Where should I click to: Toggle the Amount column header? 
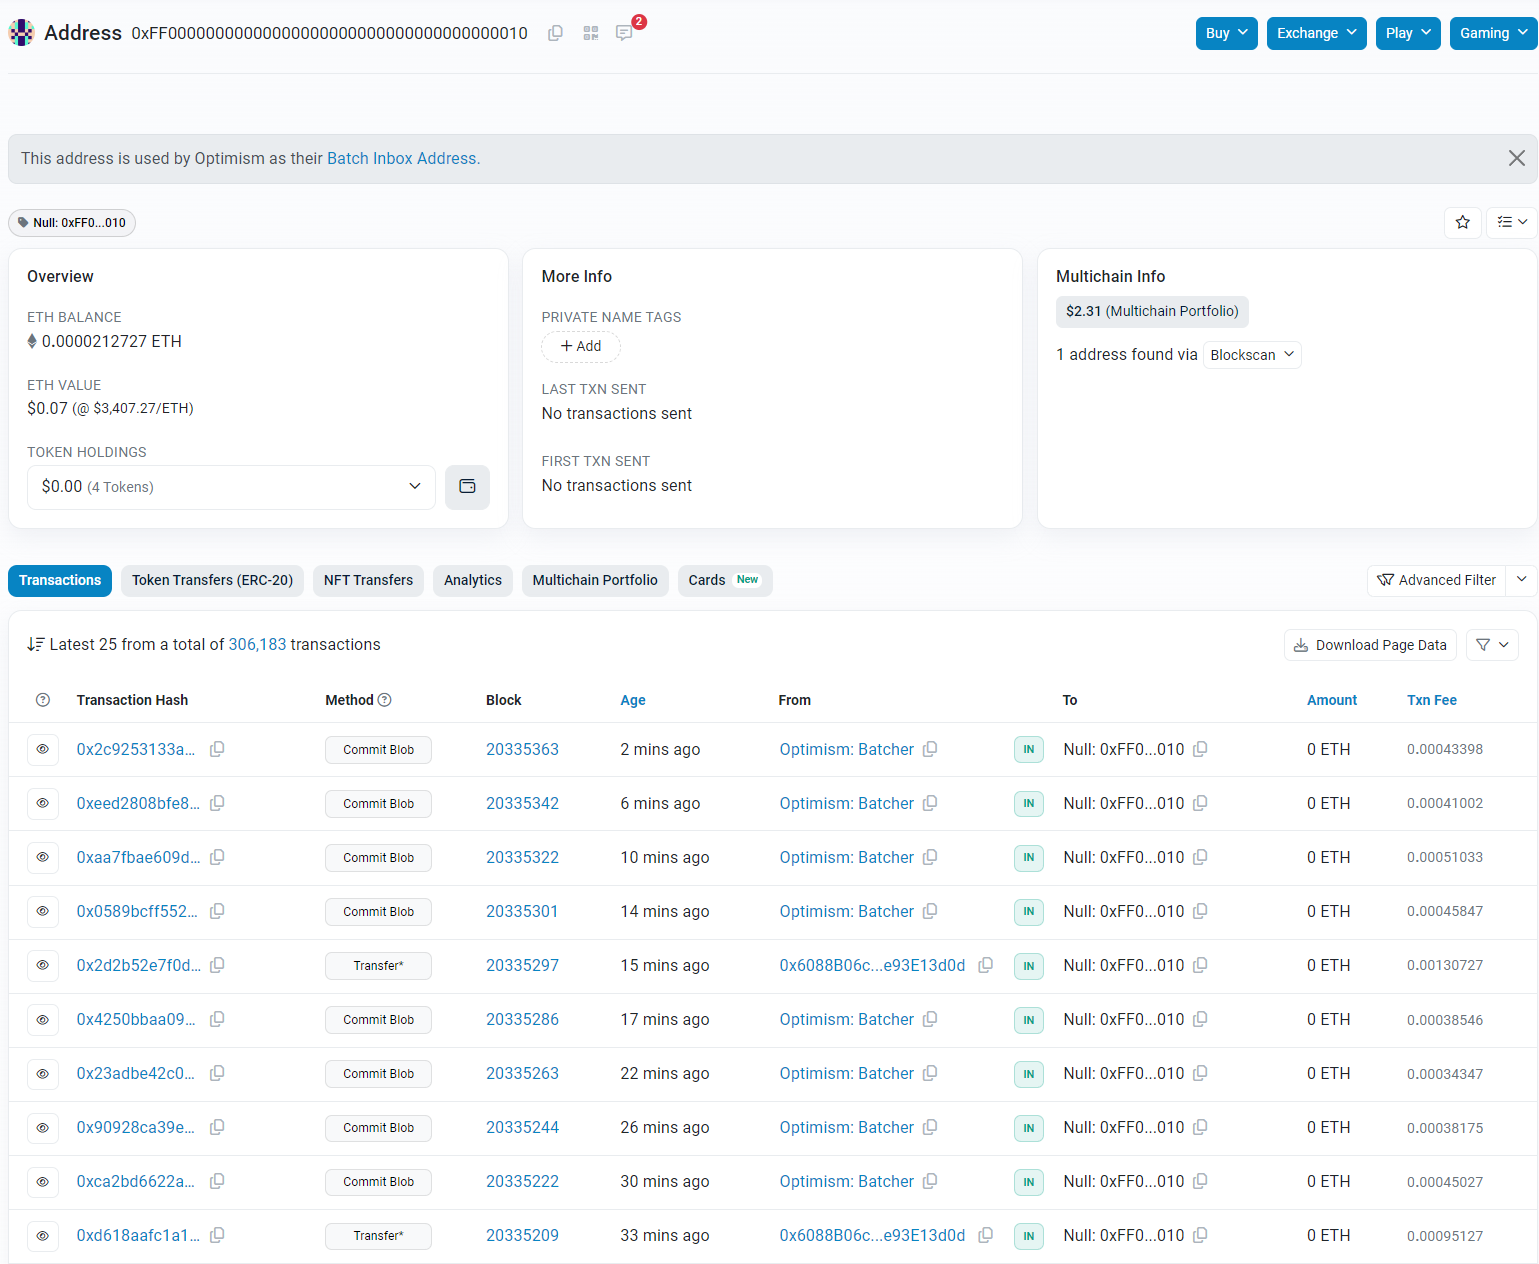pos(1332,700)
